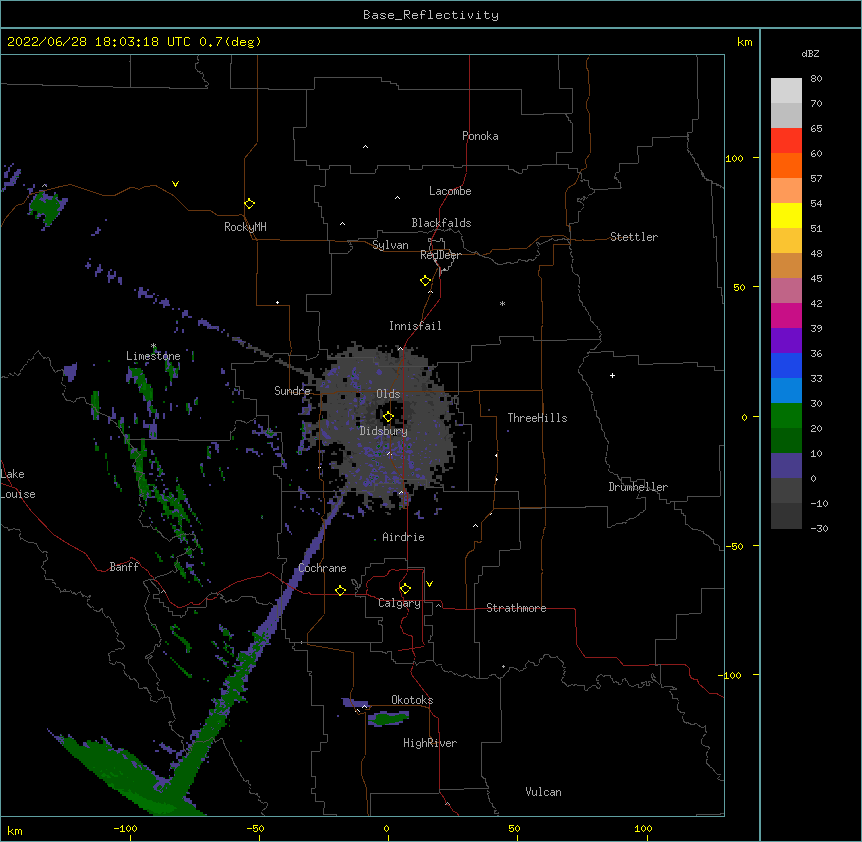Click the Sundre label
Viewport: 862px width, 842px height.
(x=292, y=391)
